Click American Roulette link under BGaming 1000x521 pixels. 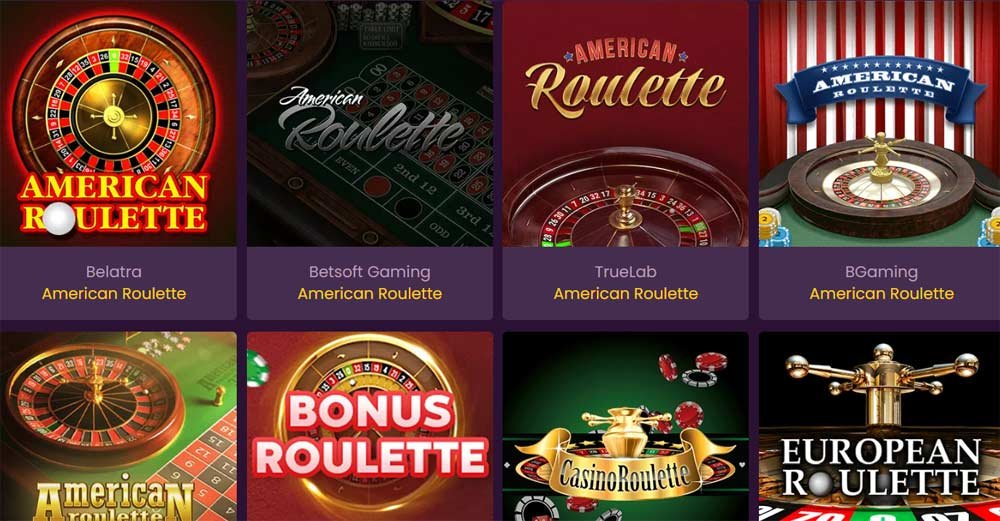(882, 294)
